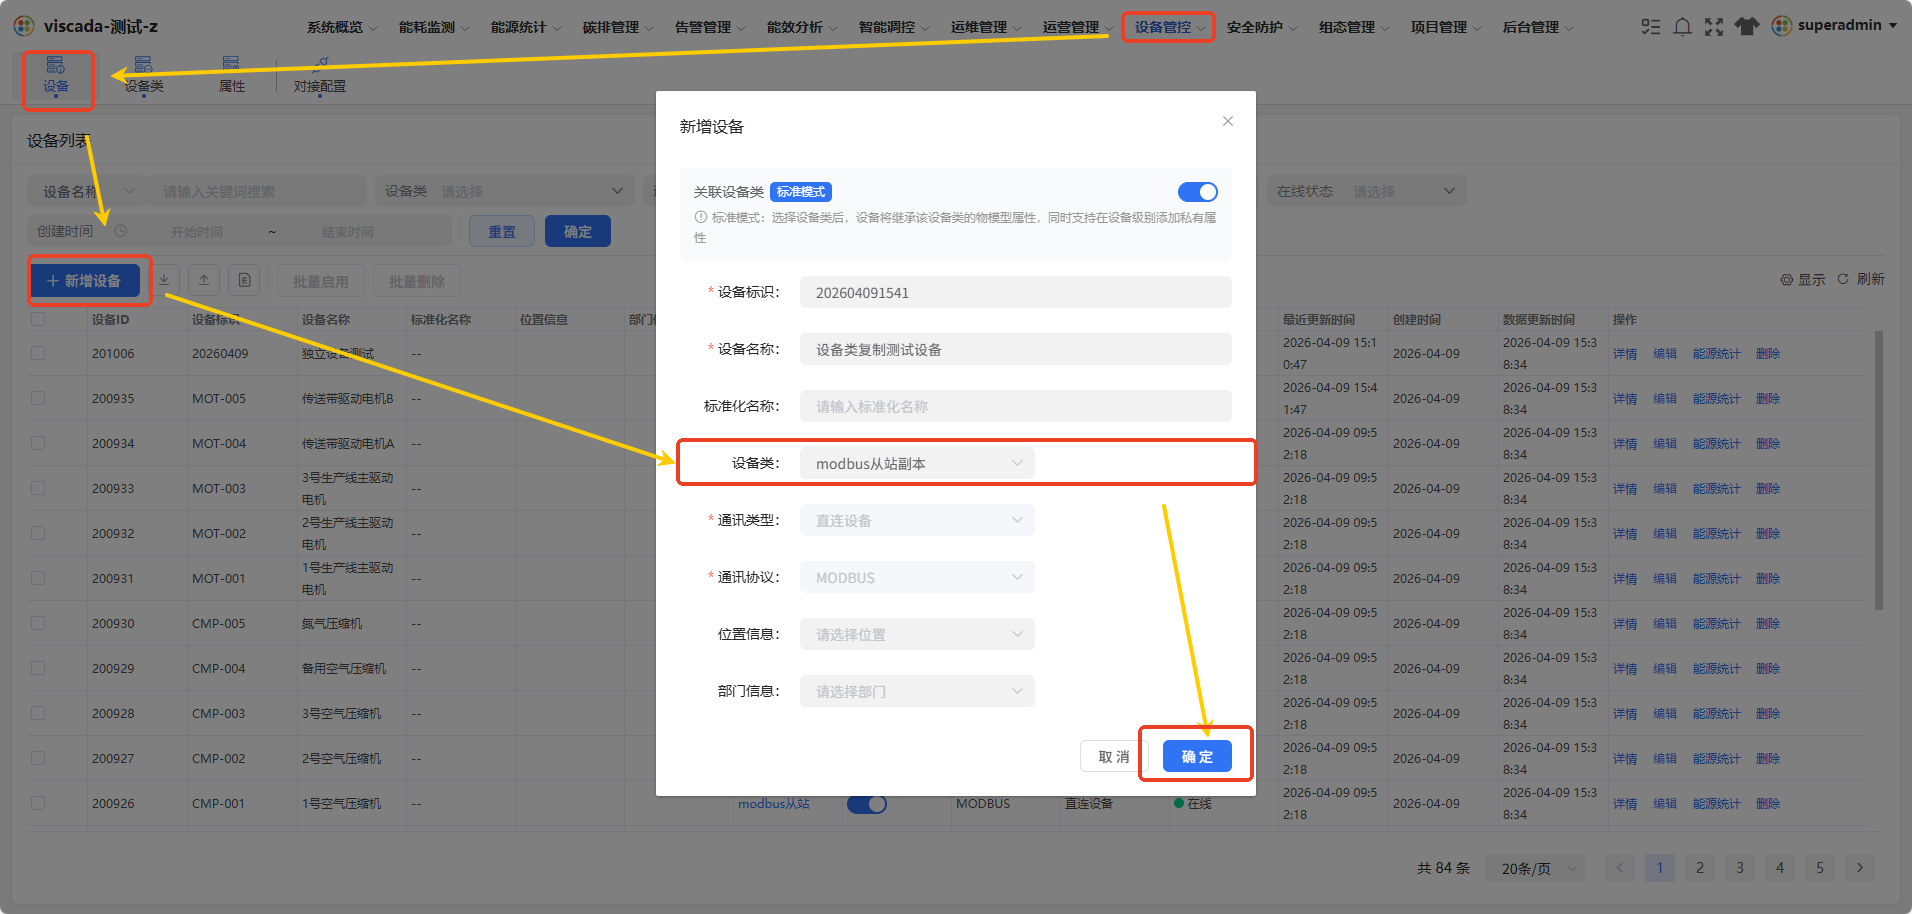Open the 告警管理 menu
This screenshot has height=914, width=1912.
(710, 27)
